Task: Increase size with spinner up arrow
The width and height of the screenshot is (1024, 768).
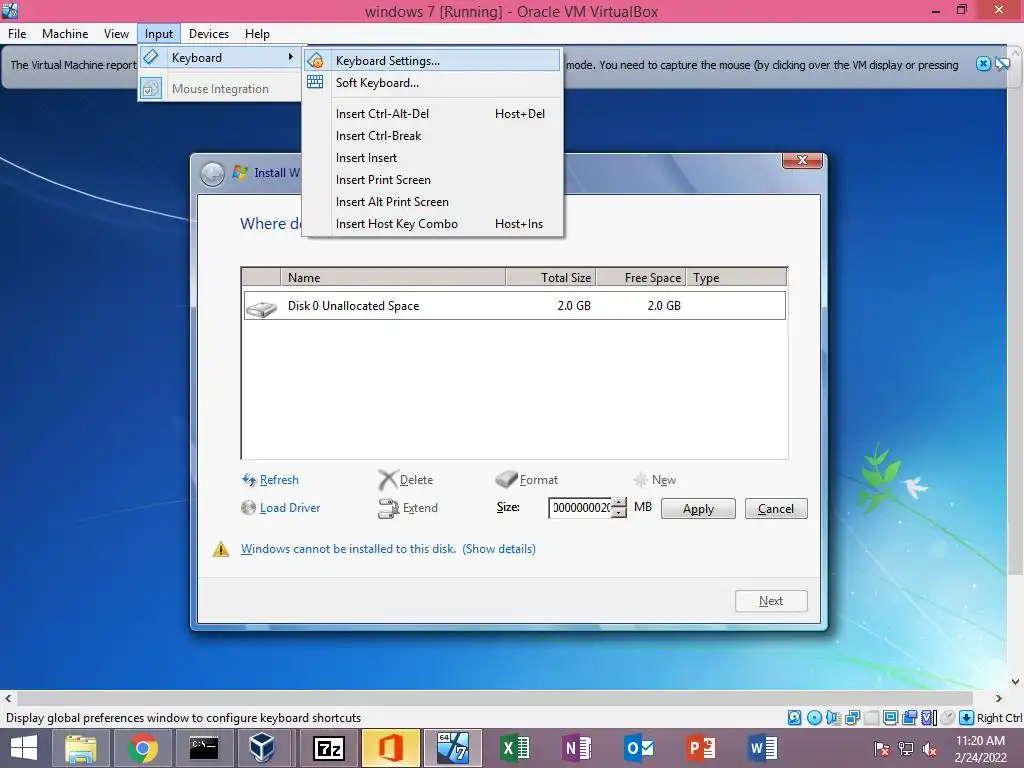Action: pyautogui.click(x=619, y=503)
